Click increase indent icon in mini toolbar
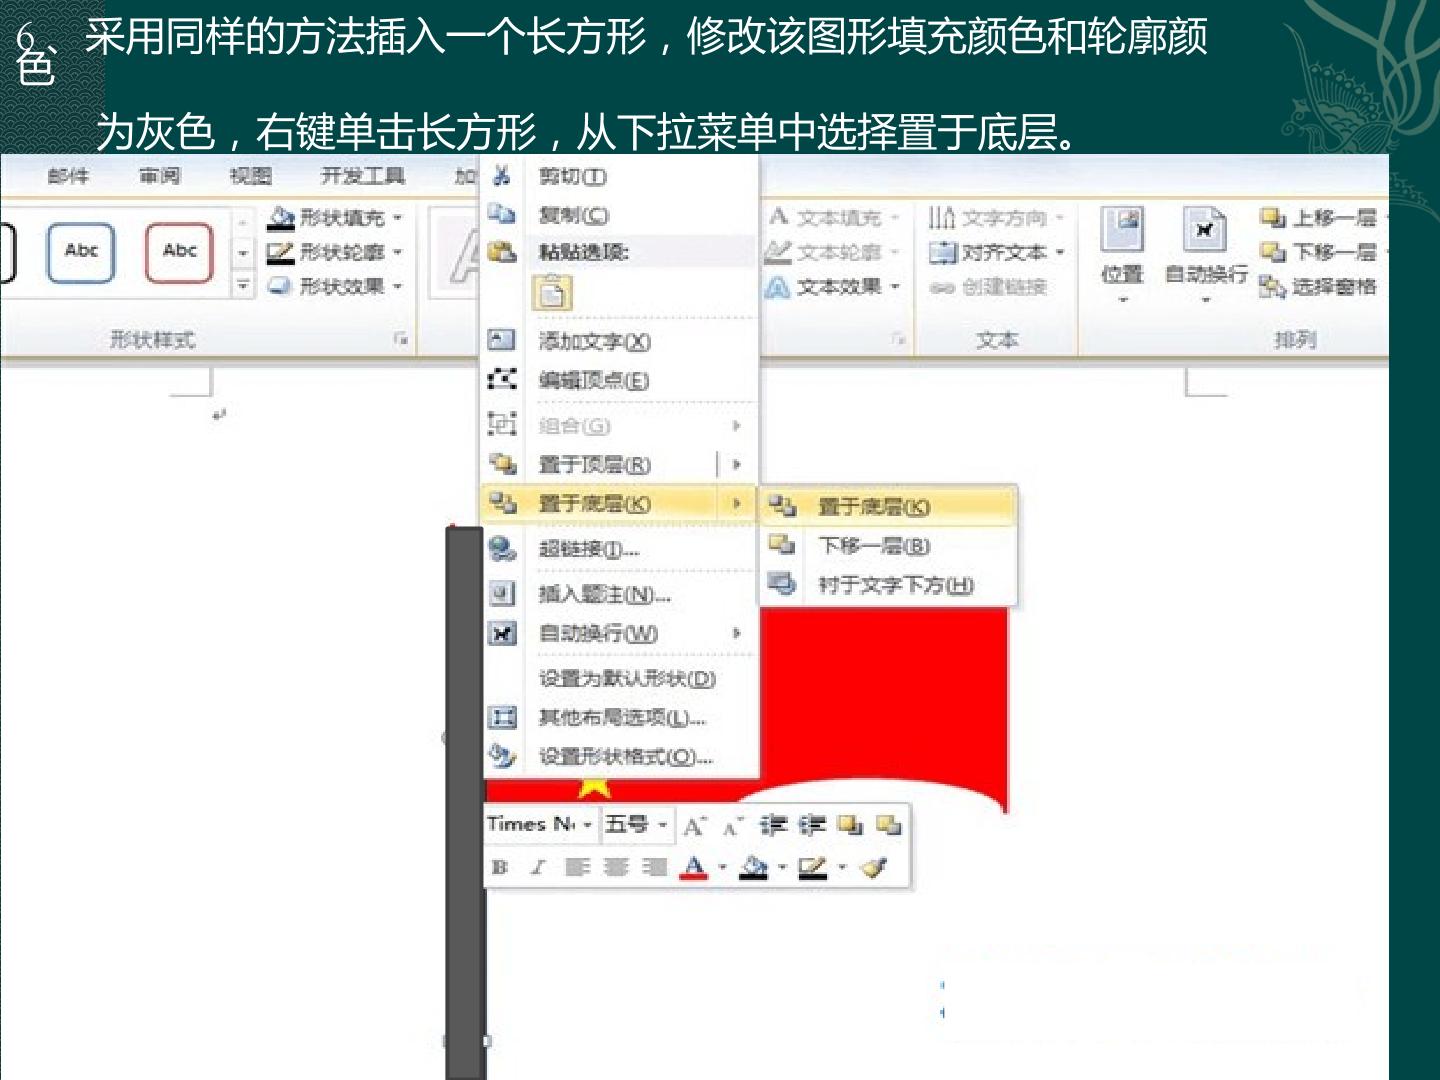This screenshot has width=1440, height=1080. [x=811, y=825]
